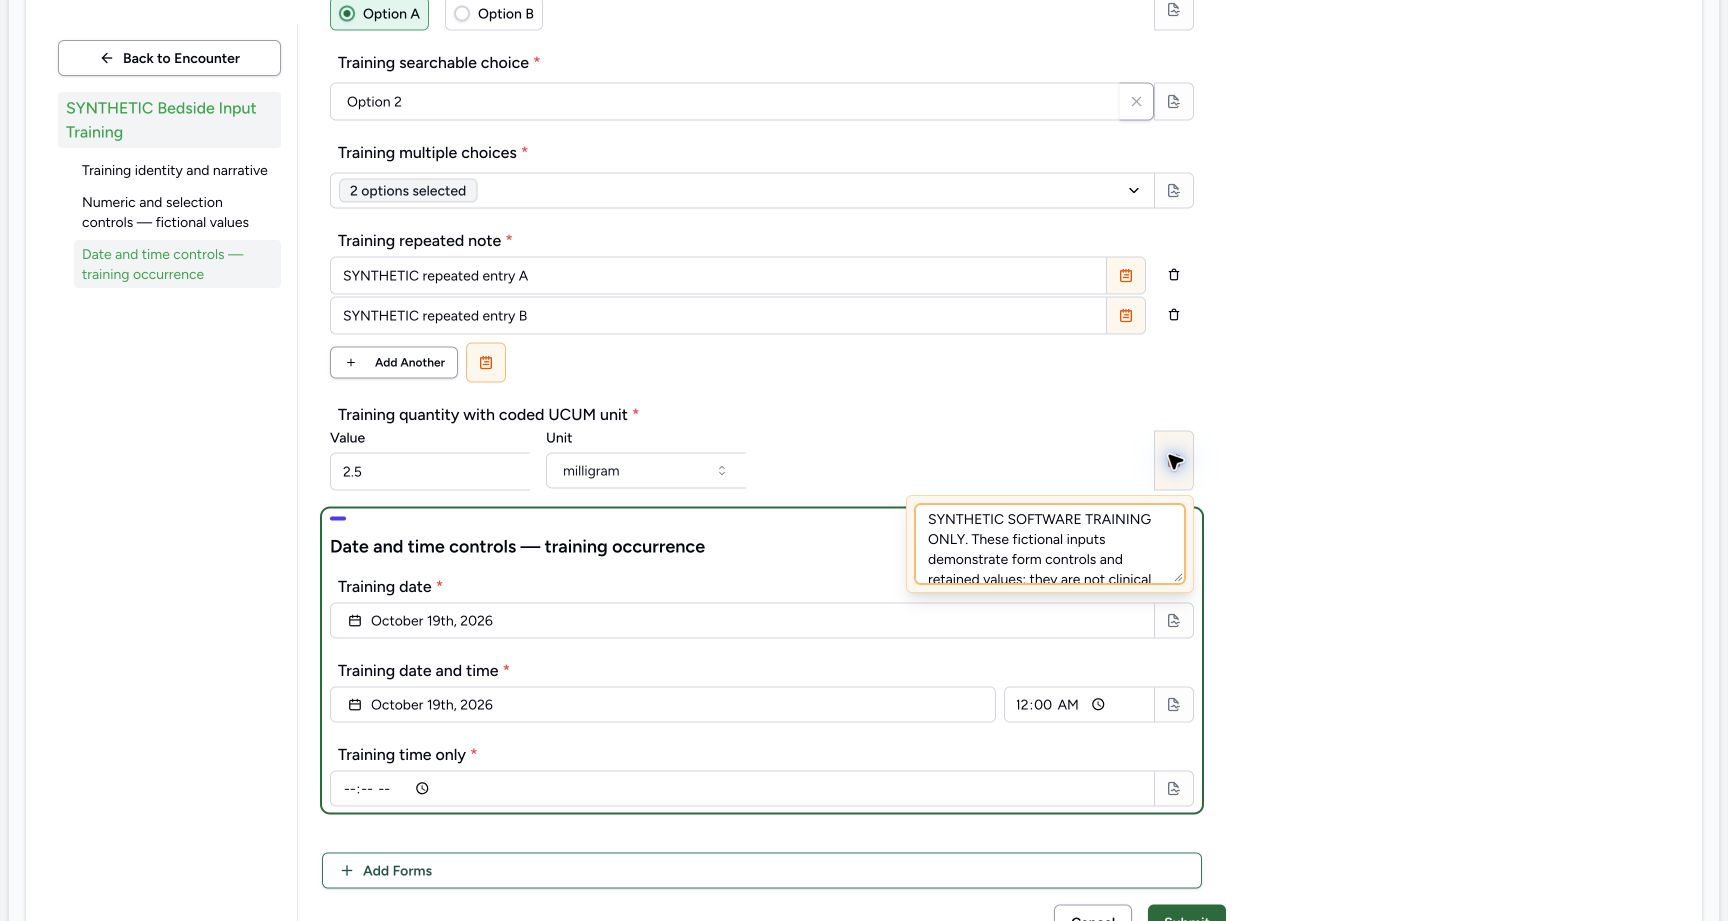1728x921 pixels.
Task: Click clock icon in 12:00 AM time field
Action: coord(1098,705)
